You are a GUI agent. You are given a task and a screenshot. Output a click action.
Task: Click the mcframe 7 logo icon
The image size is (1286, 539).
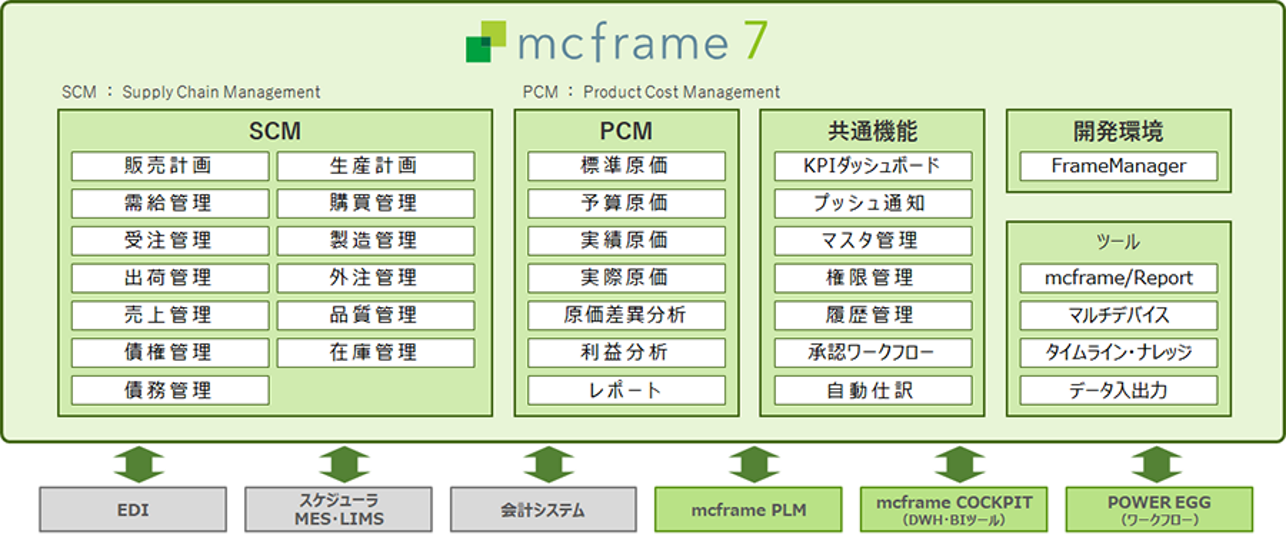point(486,42)
